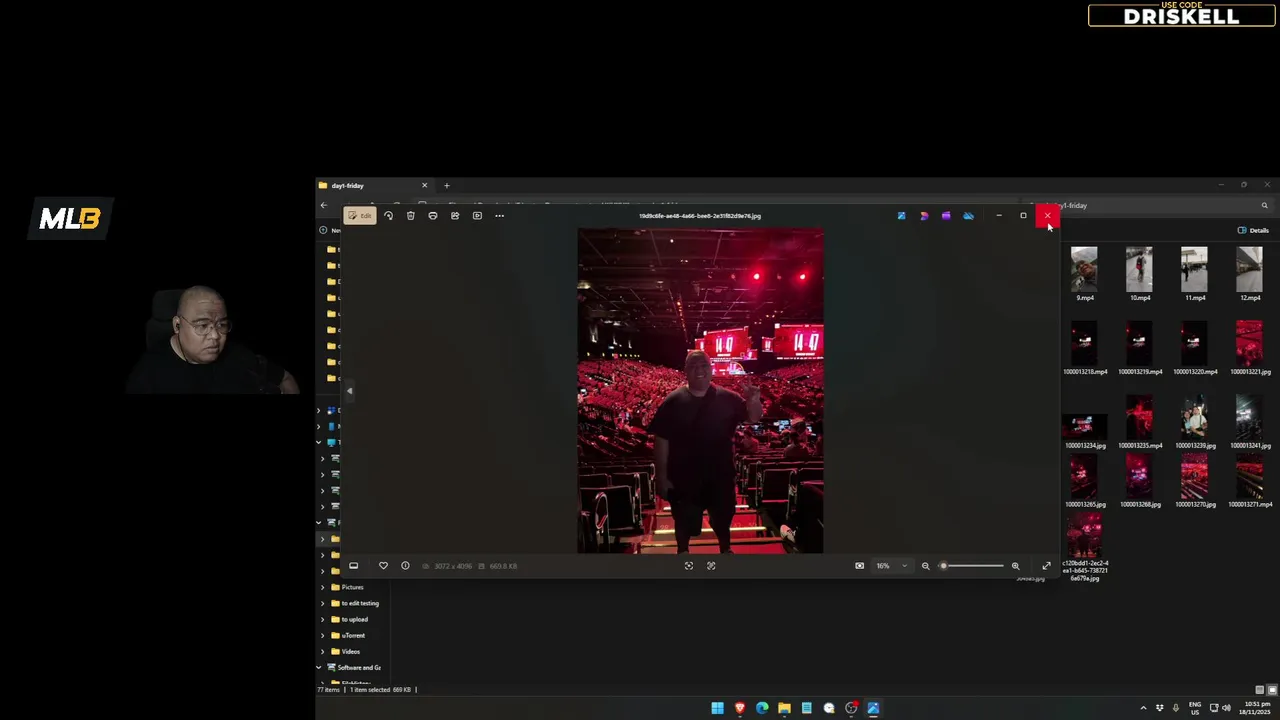Share the photo using the share icon
Screen dimensions: 1280x720
[x=455, y=216]
